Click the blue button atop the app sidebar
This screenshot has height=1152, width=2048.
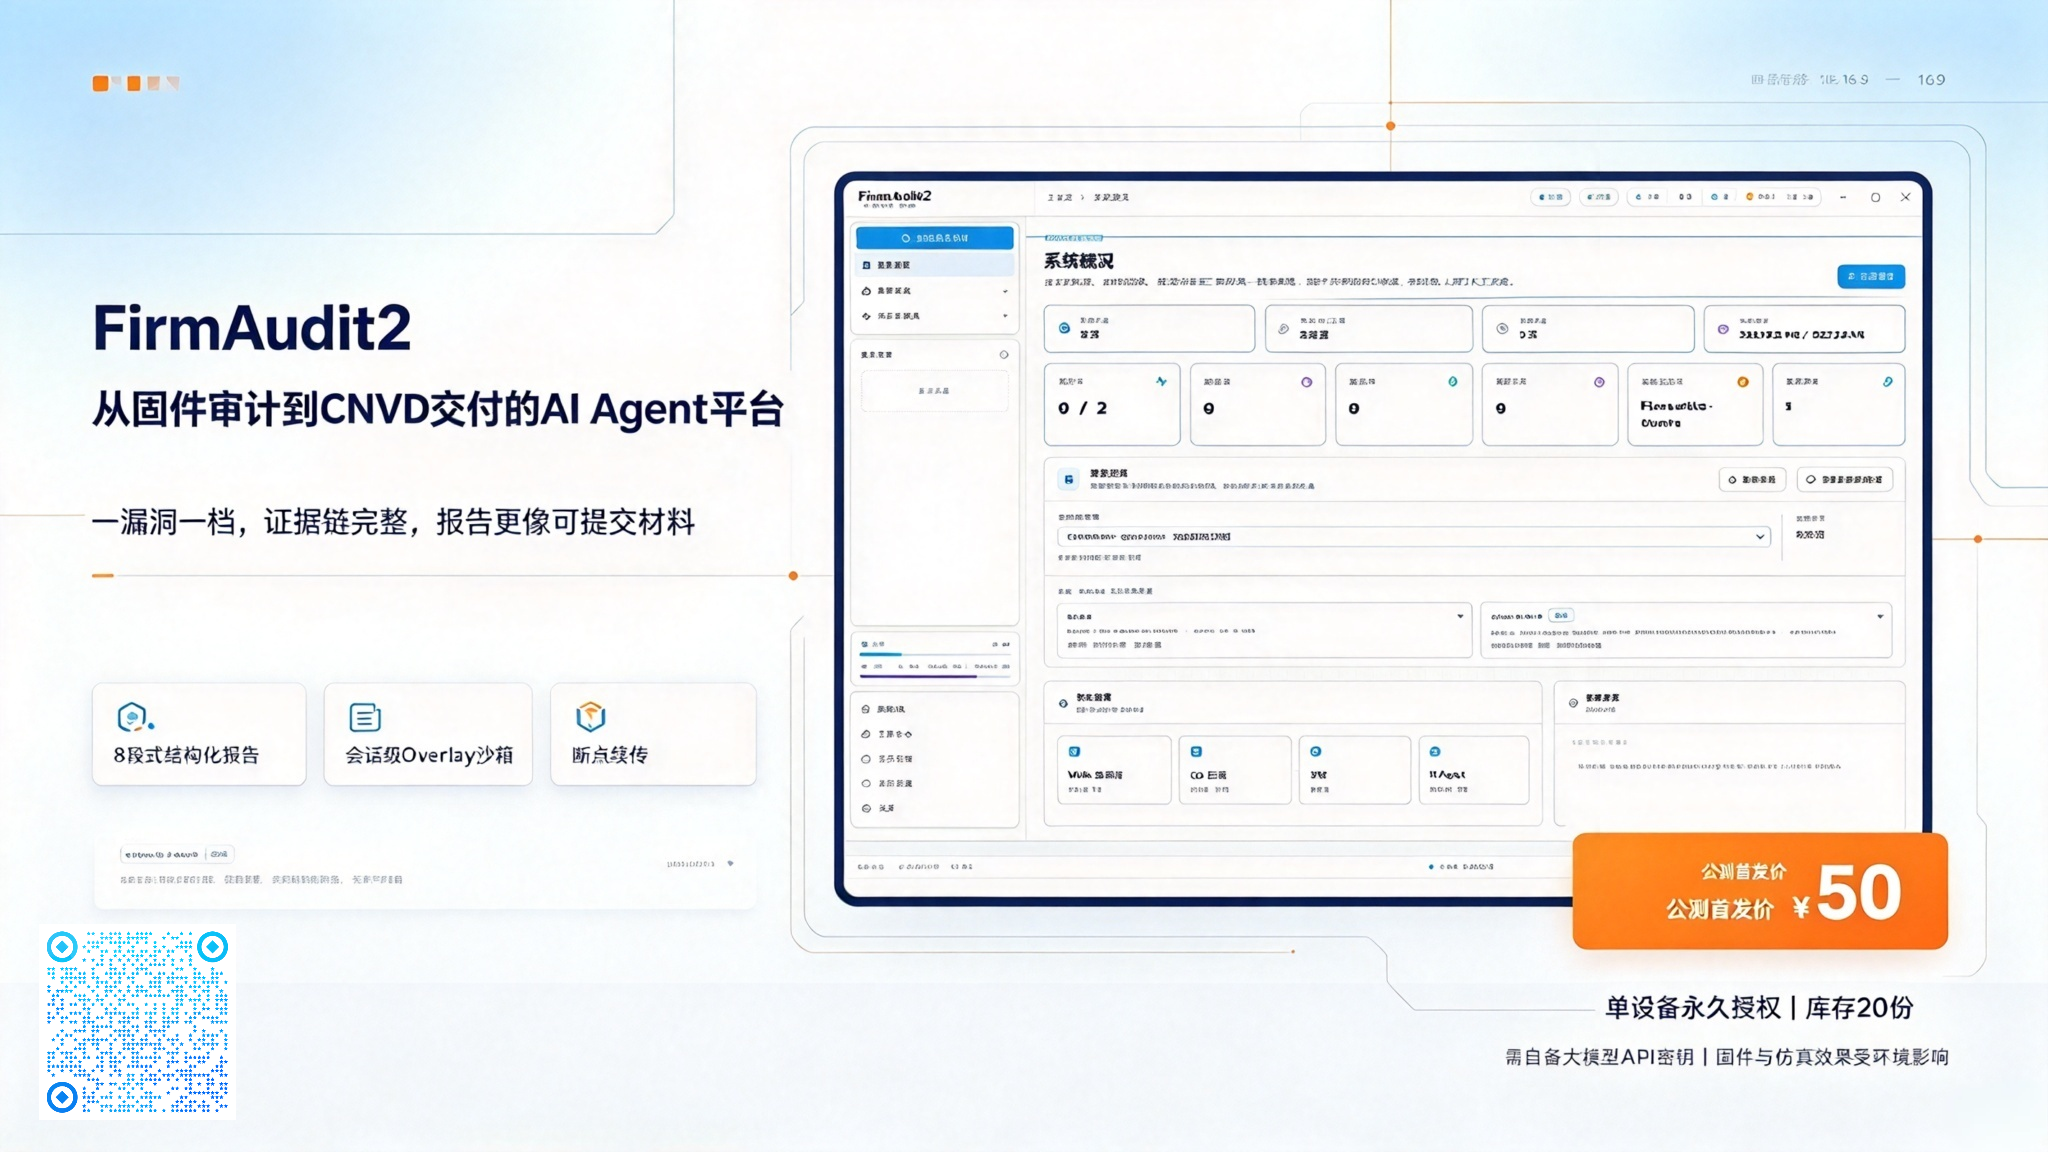[934, 238]
